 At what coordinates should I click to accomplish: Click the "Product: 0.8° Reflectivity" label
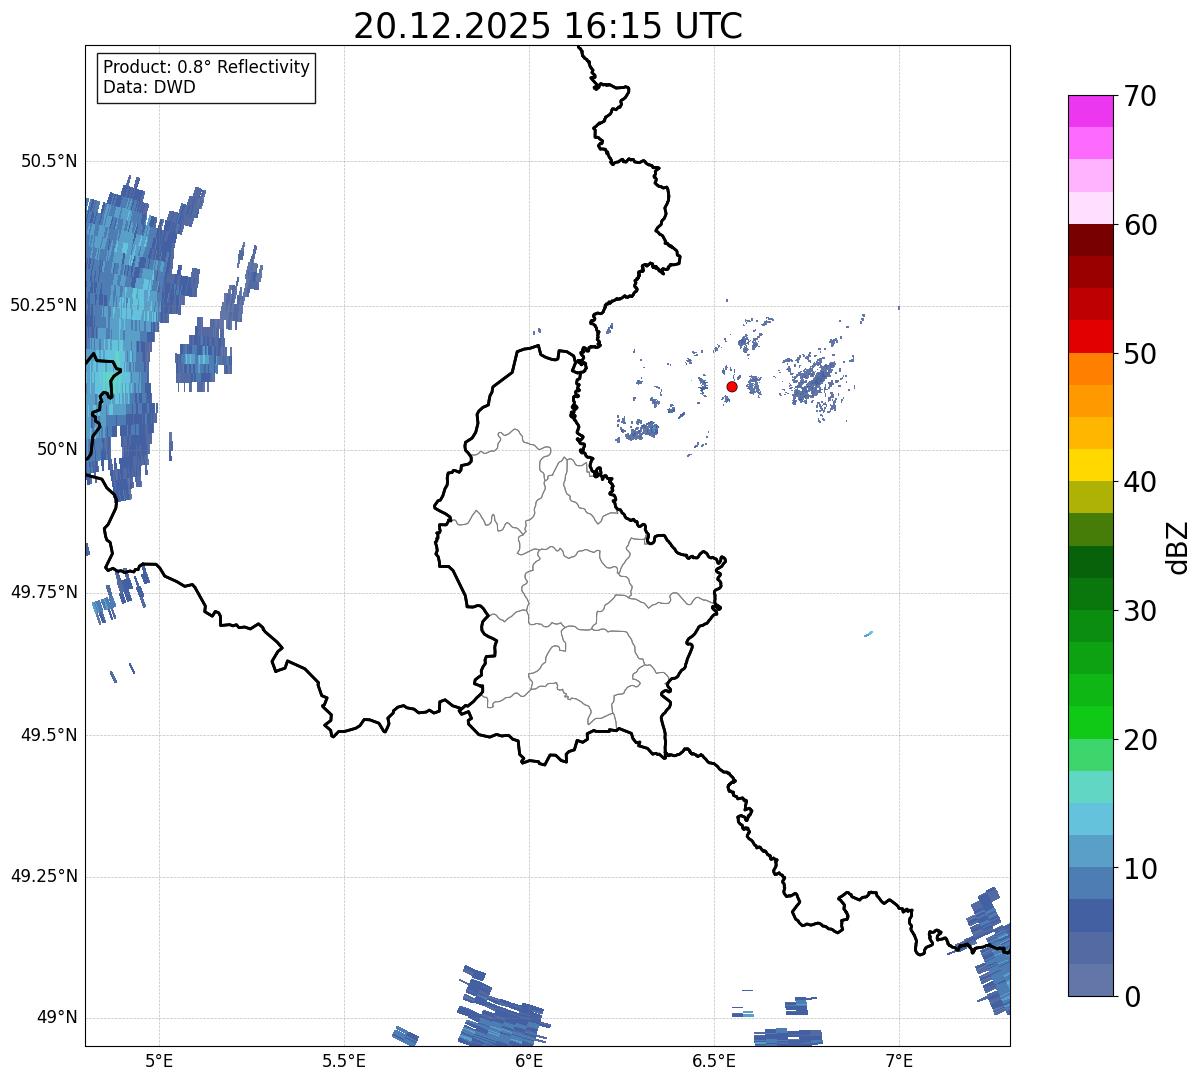[x=207, y=67]
